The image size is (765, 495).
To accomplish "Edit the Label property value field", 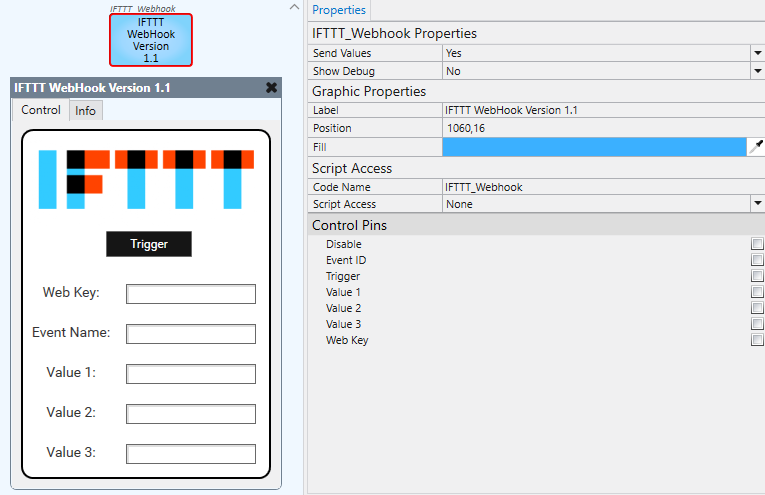I will click(x=604, y=110).
